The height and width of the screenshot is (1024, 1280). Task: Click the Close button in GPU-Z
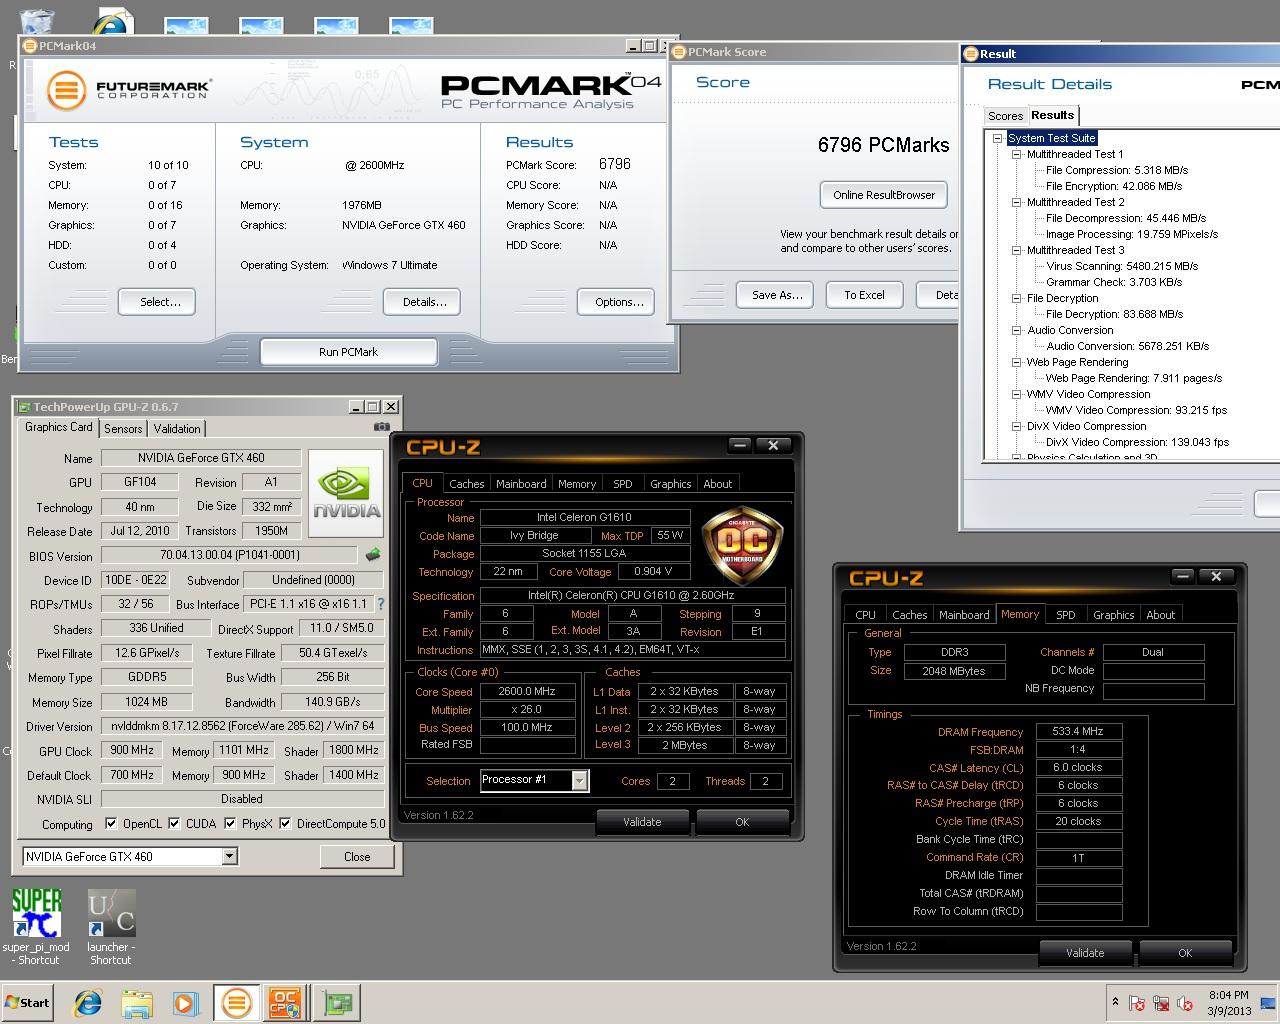tap(357, 857)
